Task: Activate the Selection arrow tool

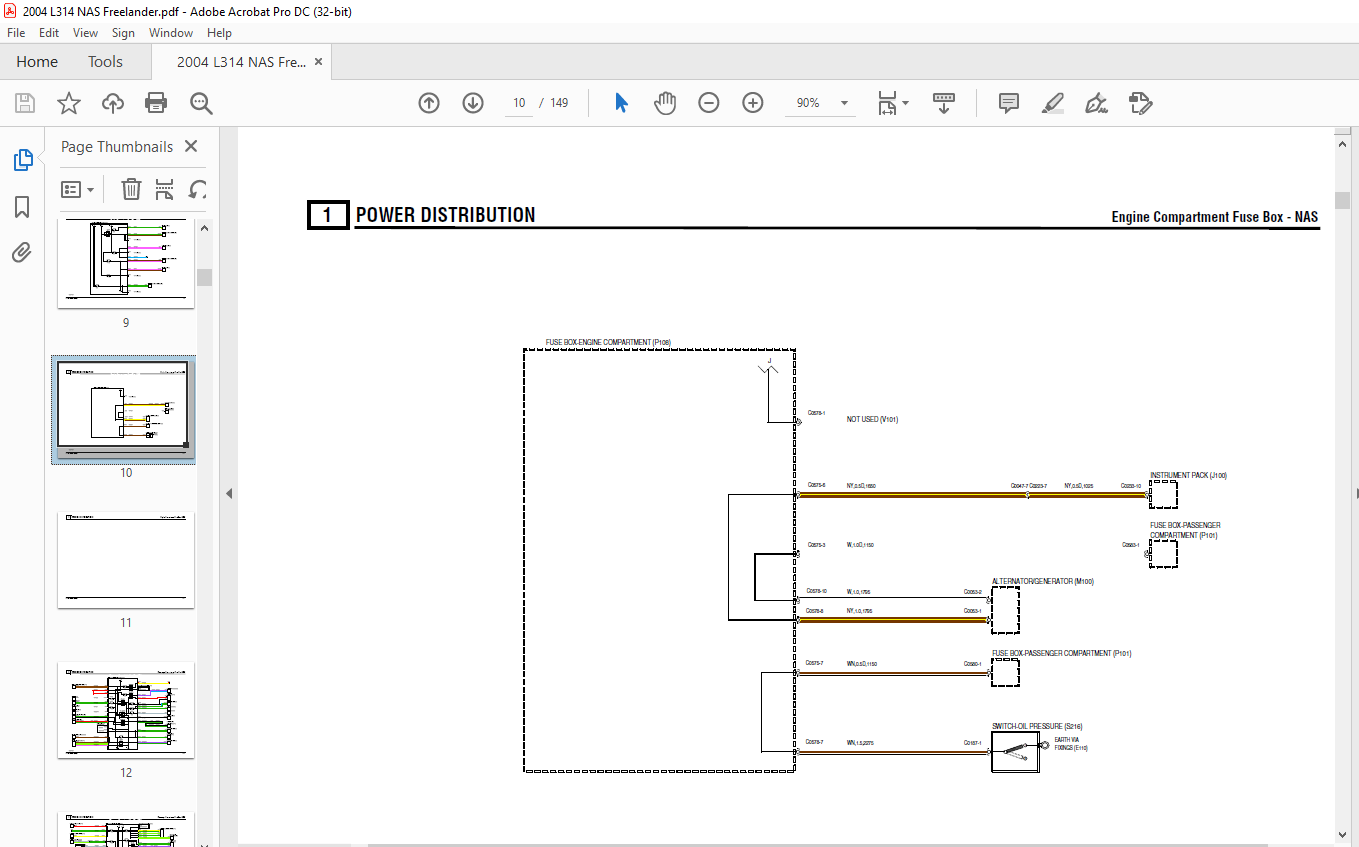Action: (x=621, y=103)
